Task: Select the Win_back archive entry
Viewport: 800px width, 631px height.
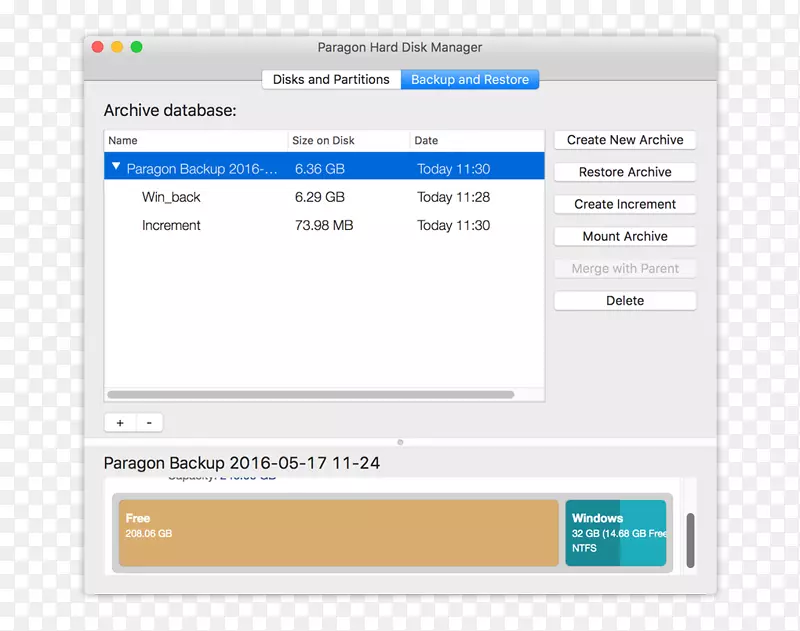Action: tap(171, 197)
